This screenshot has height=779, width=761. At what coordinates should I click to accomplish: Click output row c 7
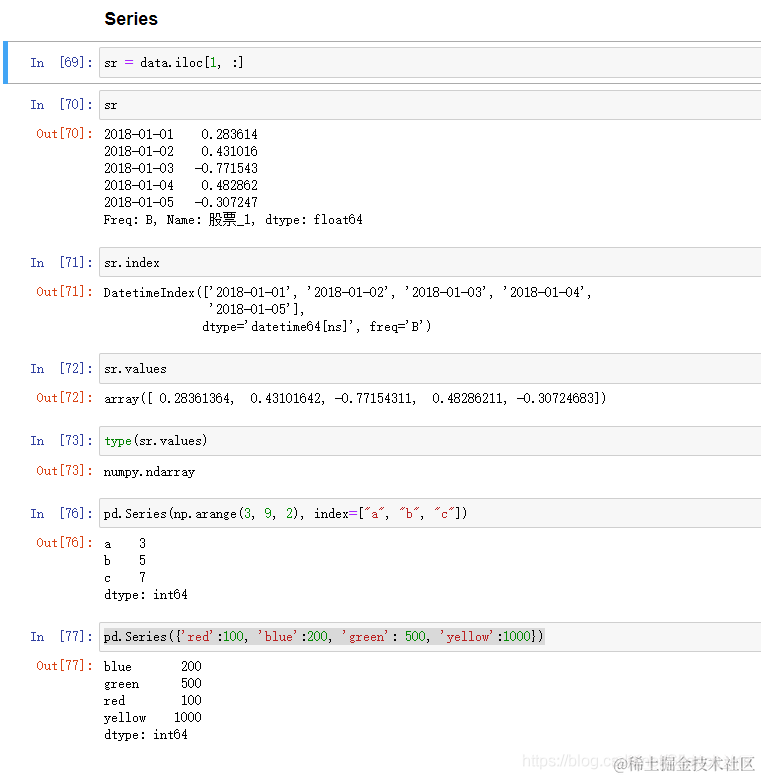pos(125,577)
